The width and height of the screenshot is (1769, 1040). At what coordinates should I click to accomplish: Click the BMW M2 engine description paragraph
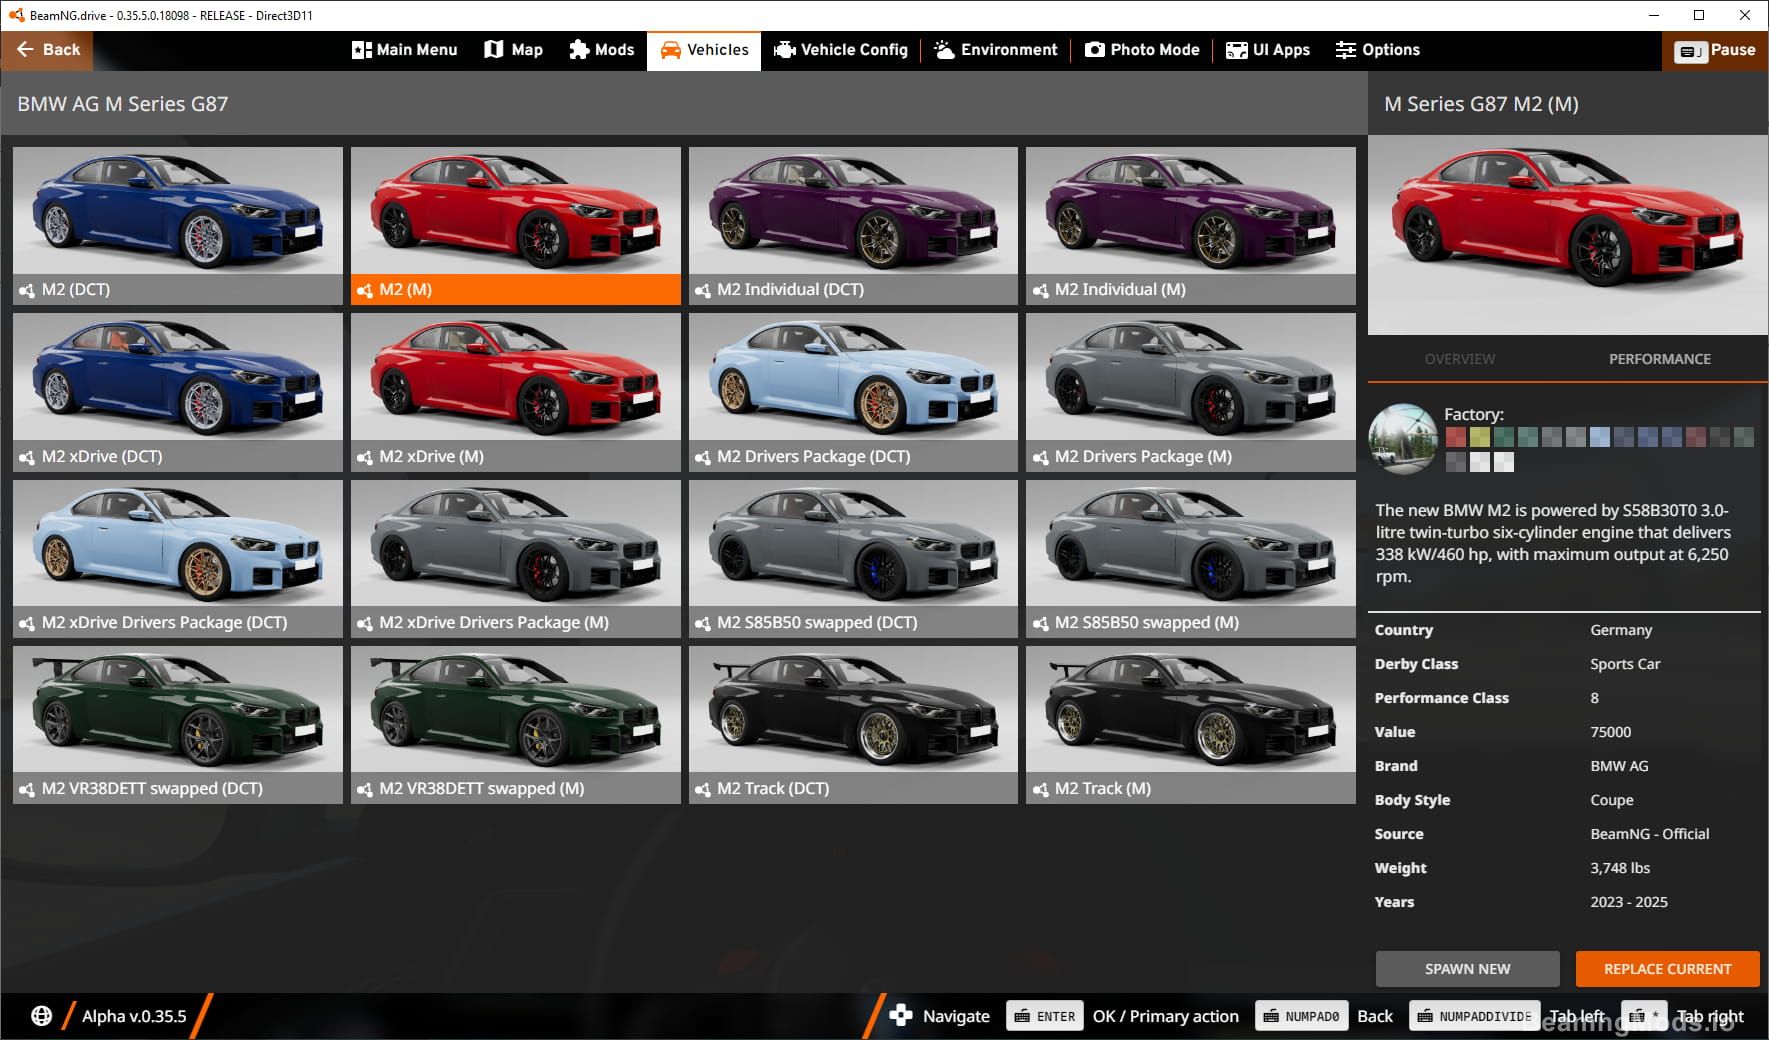point(1553,543)
